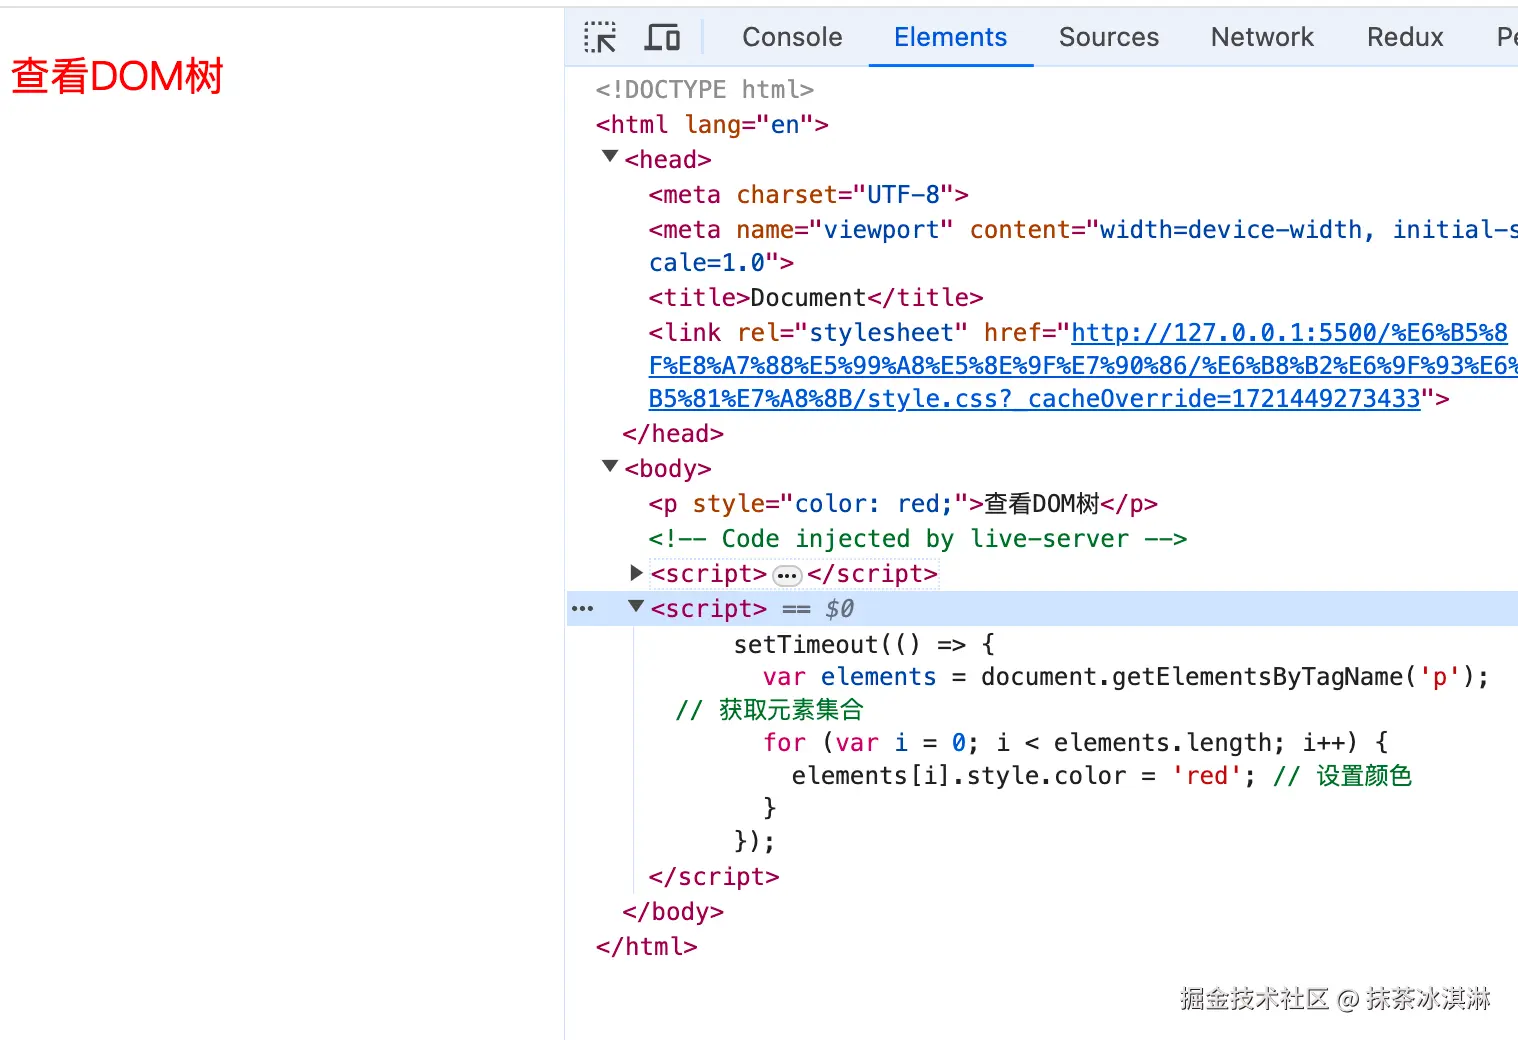Open the Redux tab
This screenshot has height=1040, width=1518.
(1405, 38)
